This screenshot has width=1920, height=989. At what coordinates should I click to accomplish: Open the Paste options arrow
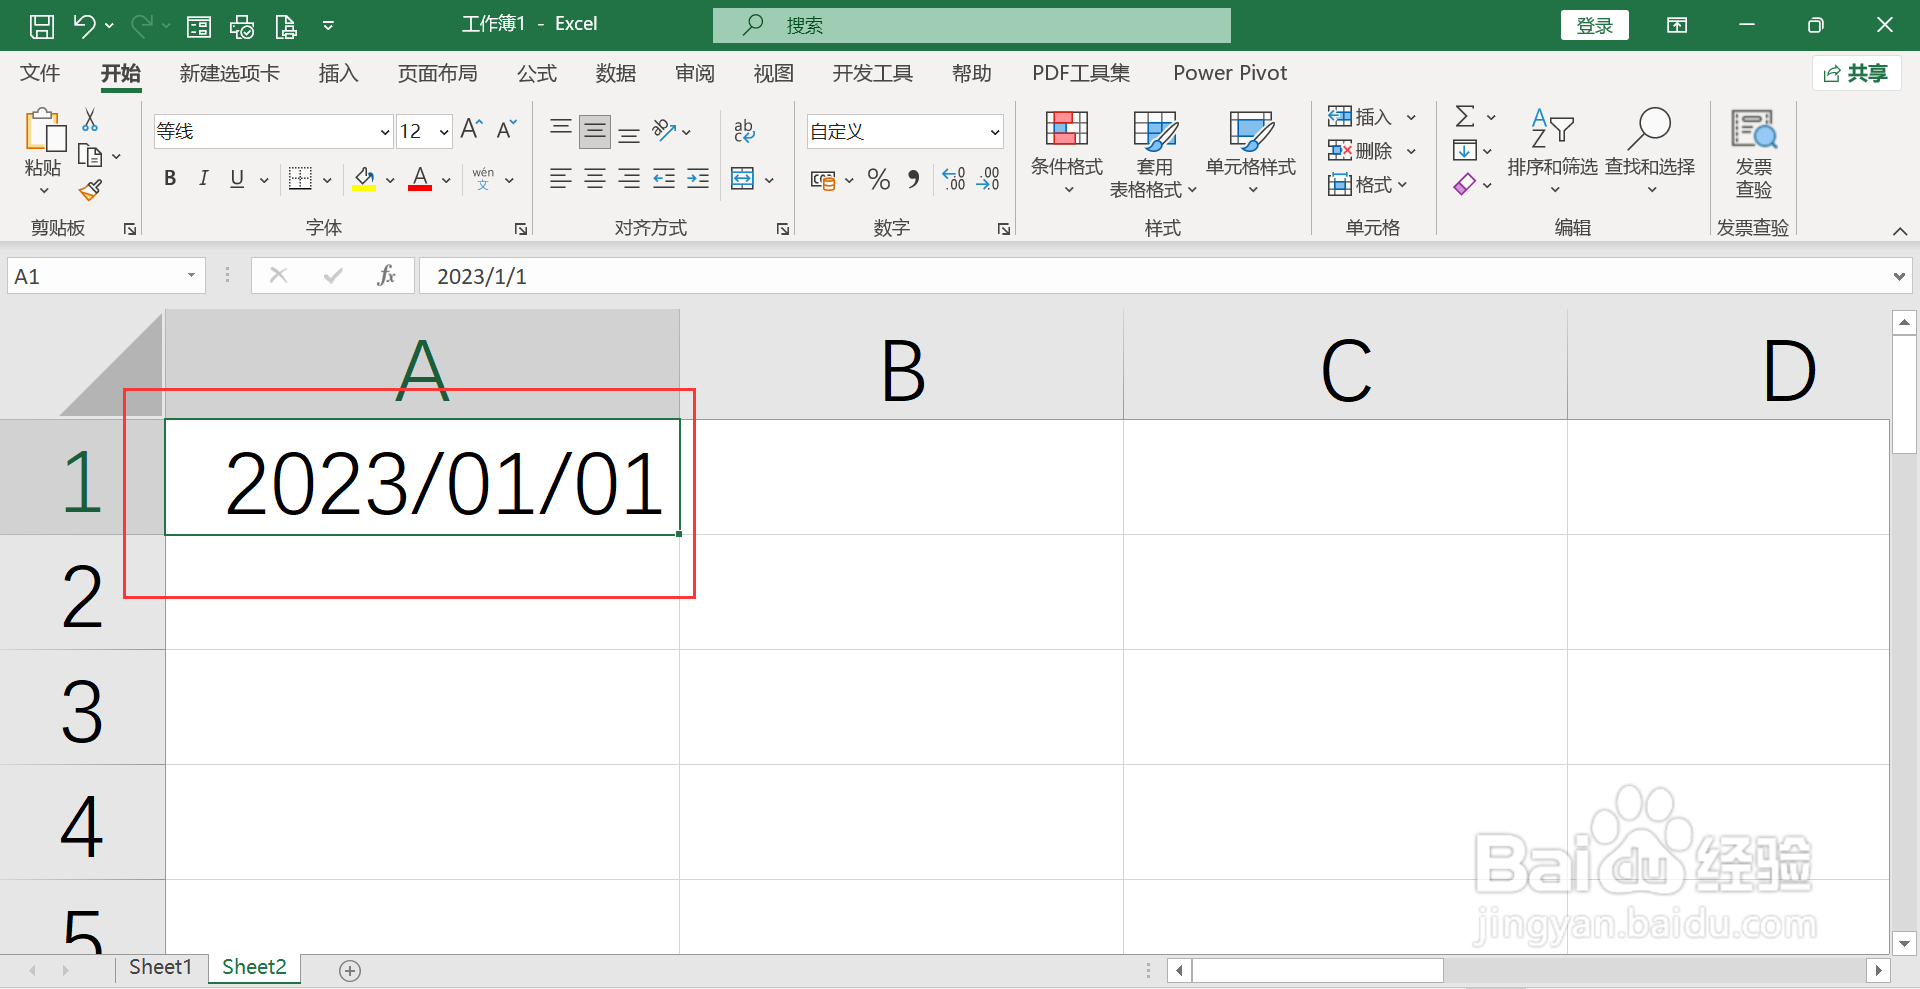(43, 191)
